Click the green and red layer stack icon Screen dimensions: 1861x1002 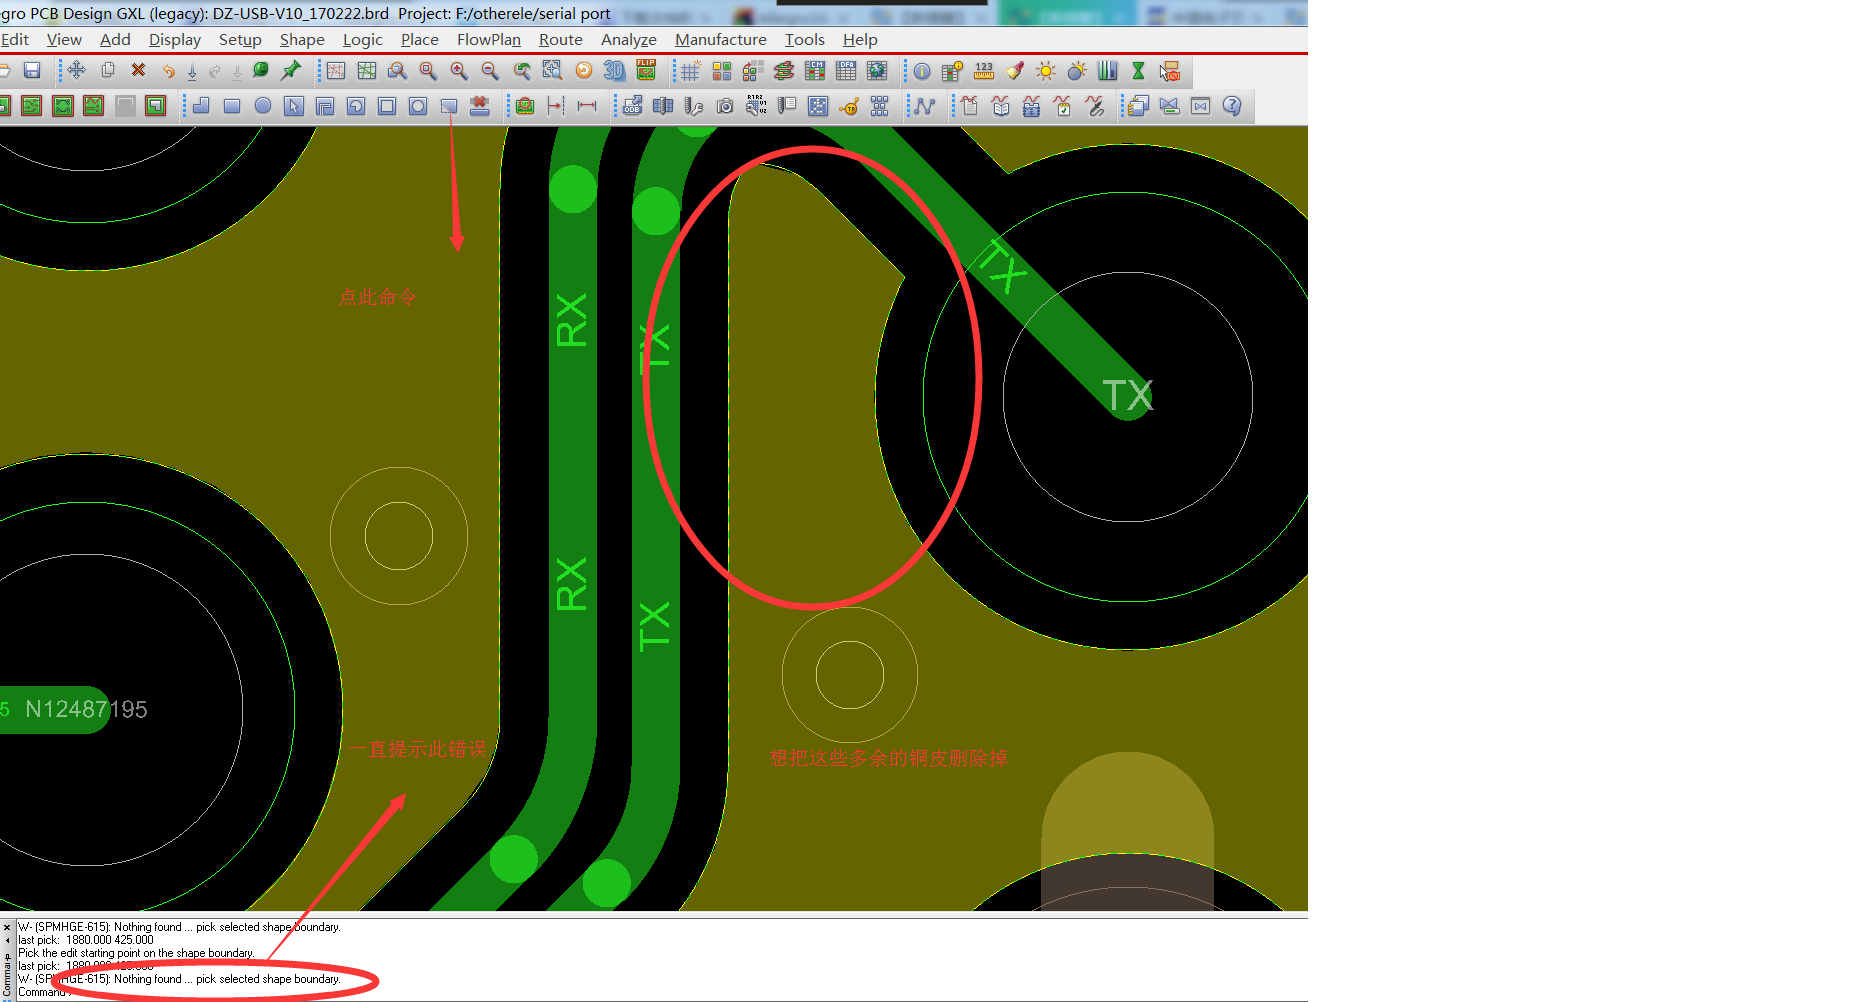pyautogui.click(x=784, y=70)
